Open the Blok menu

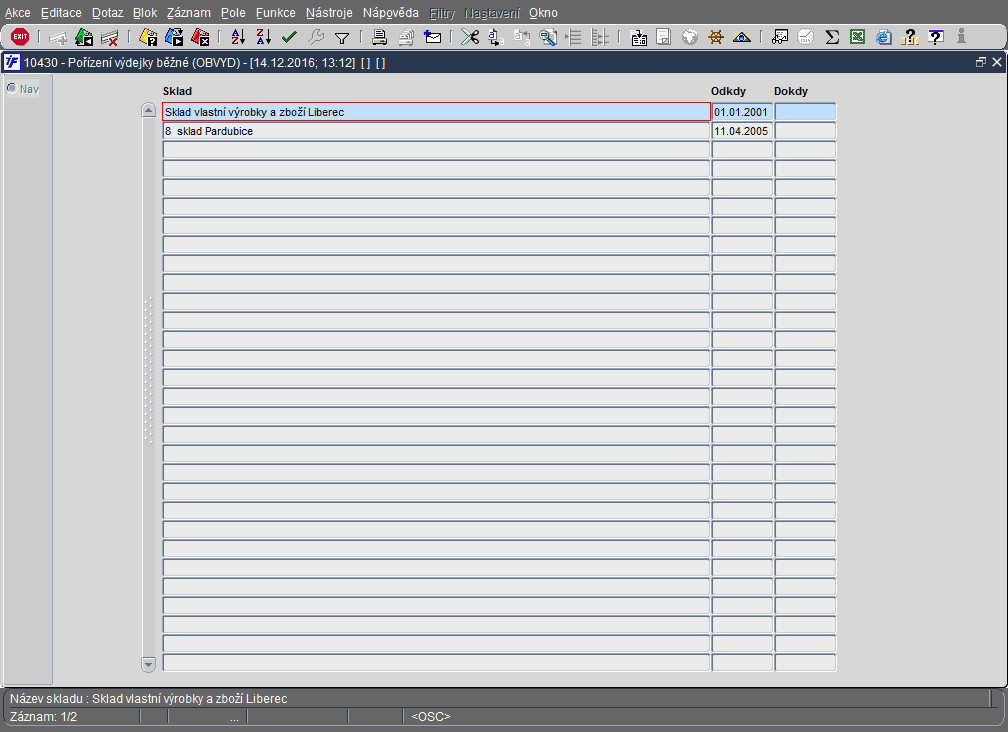click(145, 13)
